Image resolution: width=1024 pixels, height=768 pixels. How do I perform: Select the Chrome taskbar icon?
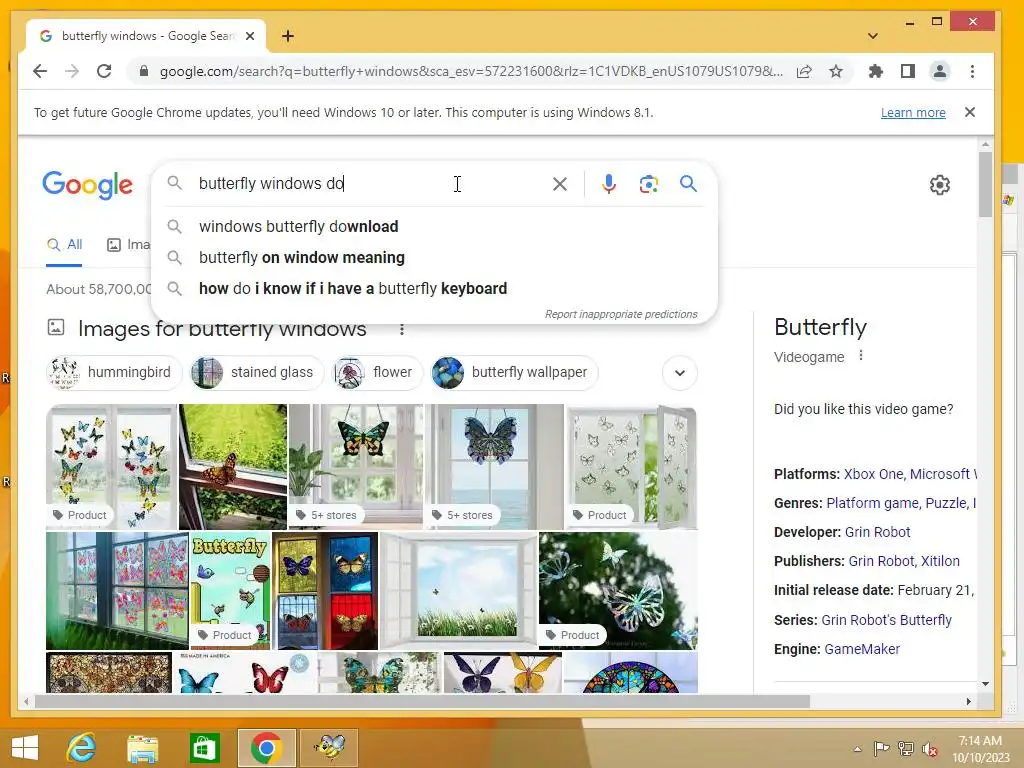(266, 748)
